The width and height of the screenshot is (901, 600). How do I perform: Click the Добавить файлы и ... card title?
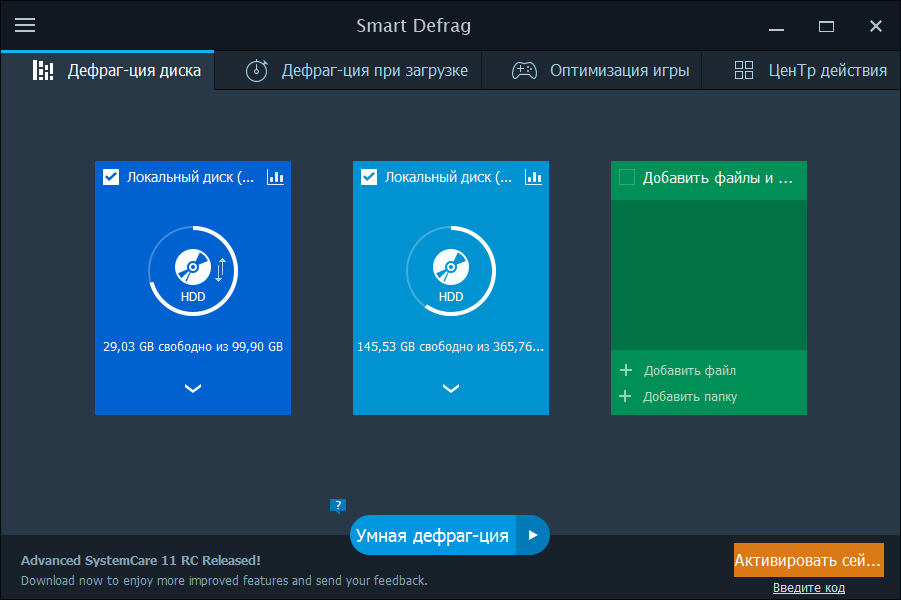(x=718, y=178)
